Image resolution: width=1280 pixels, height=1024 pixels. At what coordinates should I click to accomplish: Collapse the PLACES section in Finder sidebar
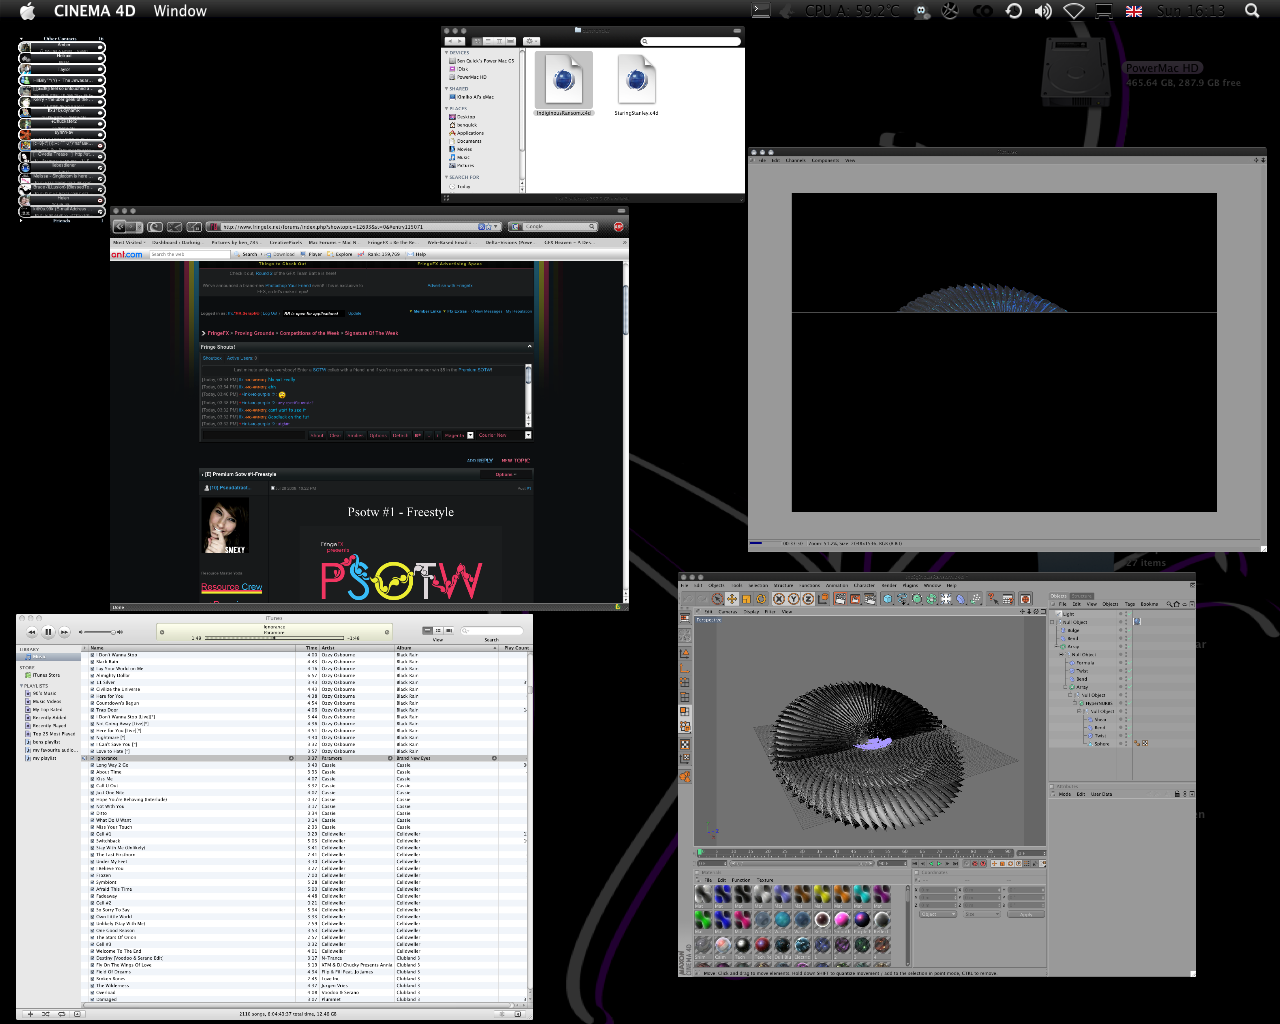pos(447,109)
